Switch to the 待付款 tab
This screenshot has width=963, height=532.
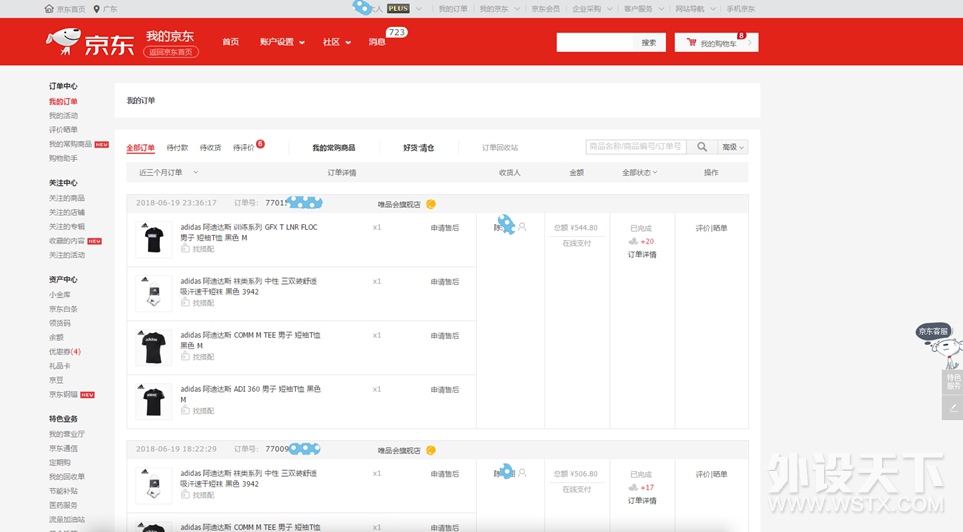click(177, 148)
